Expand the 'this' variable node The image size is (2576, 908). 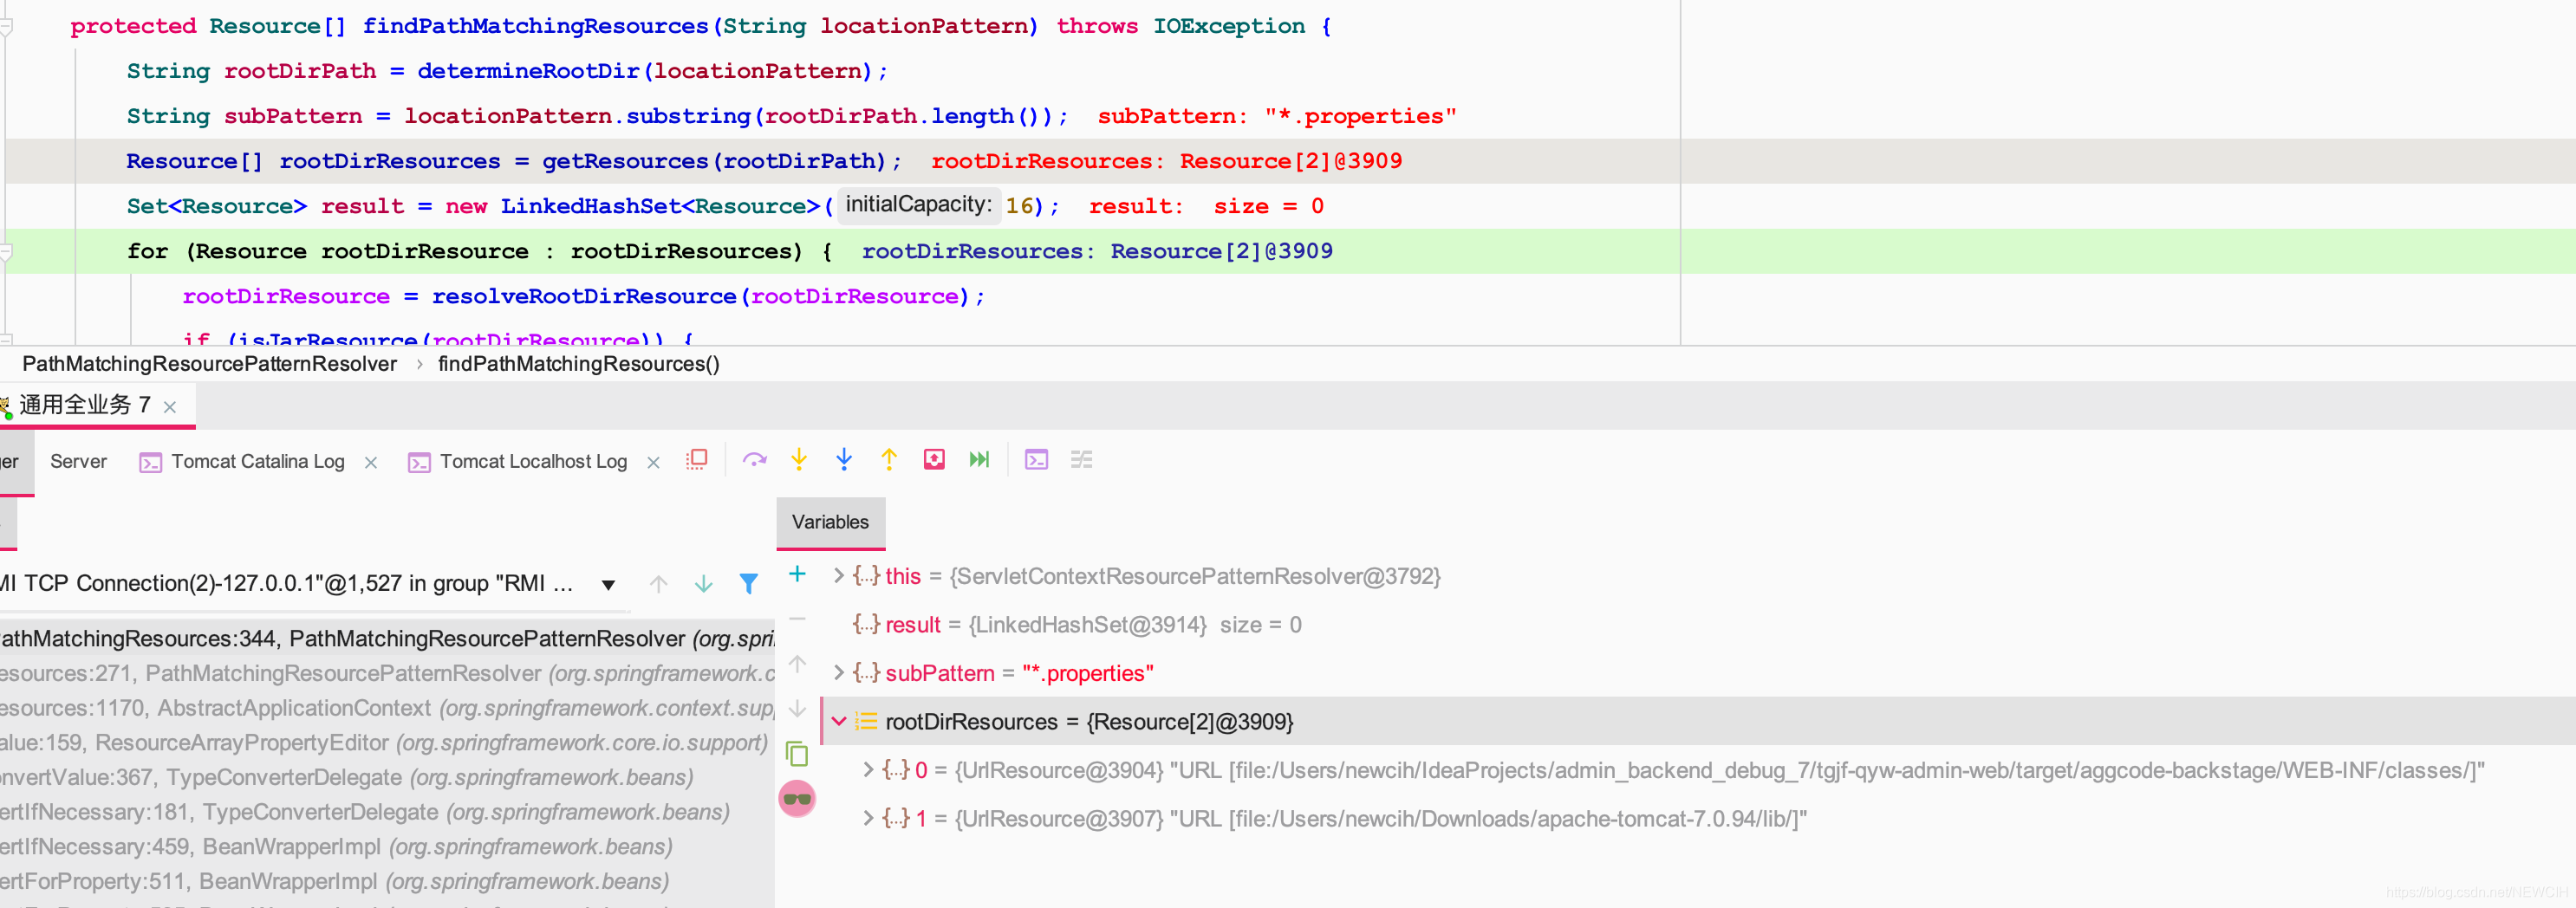click(839, 576)
